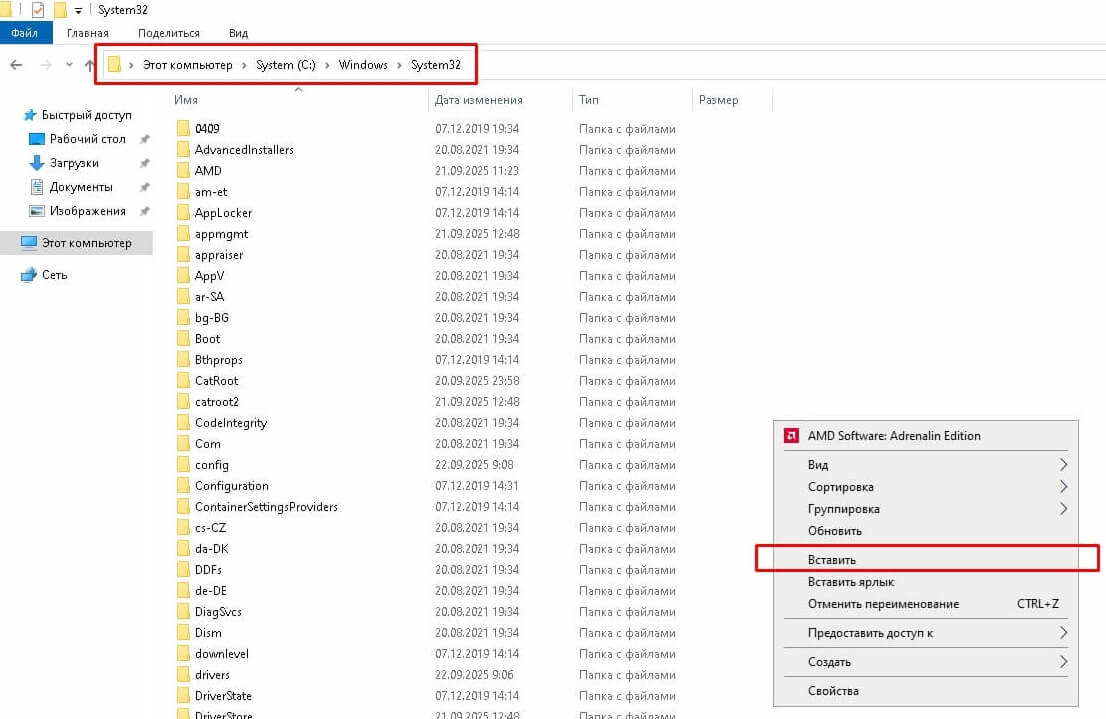
Task: Click System32 segment in address bar
Action: pos(436,65)
